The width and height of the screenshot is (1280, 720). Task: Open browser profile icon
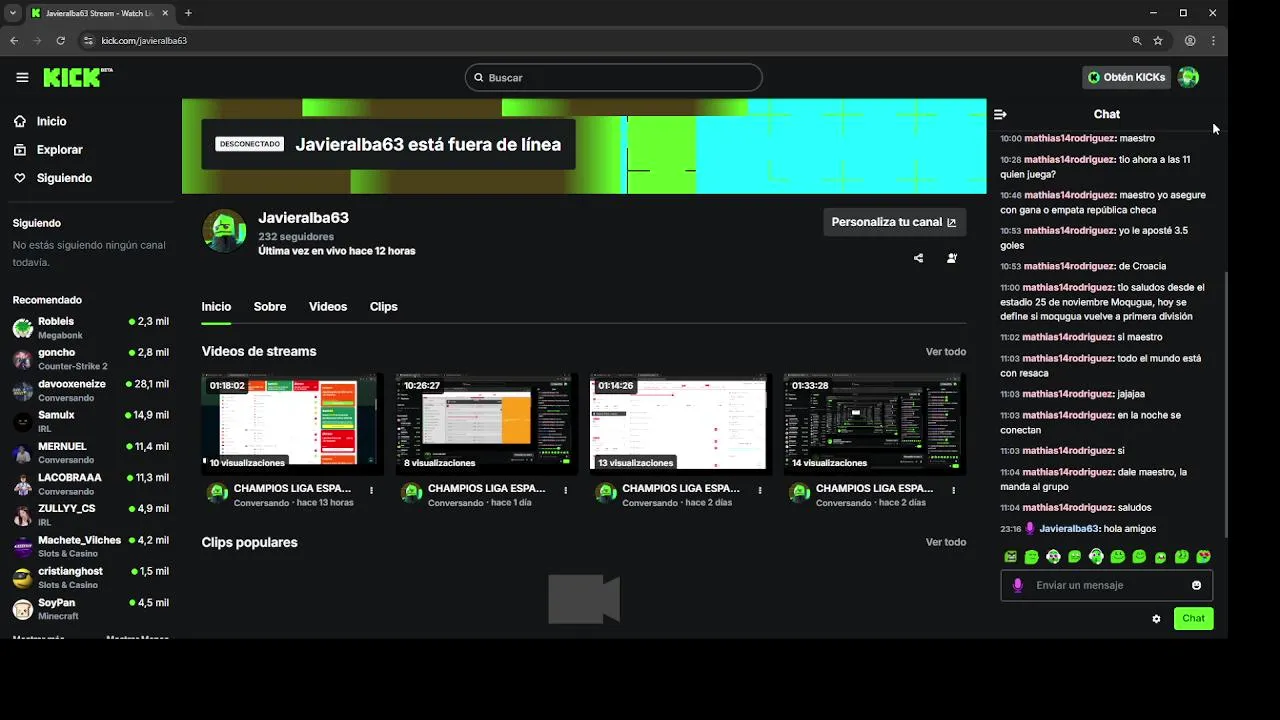[x=1190, y=41]
